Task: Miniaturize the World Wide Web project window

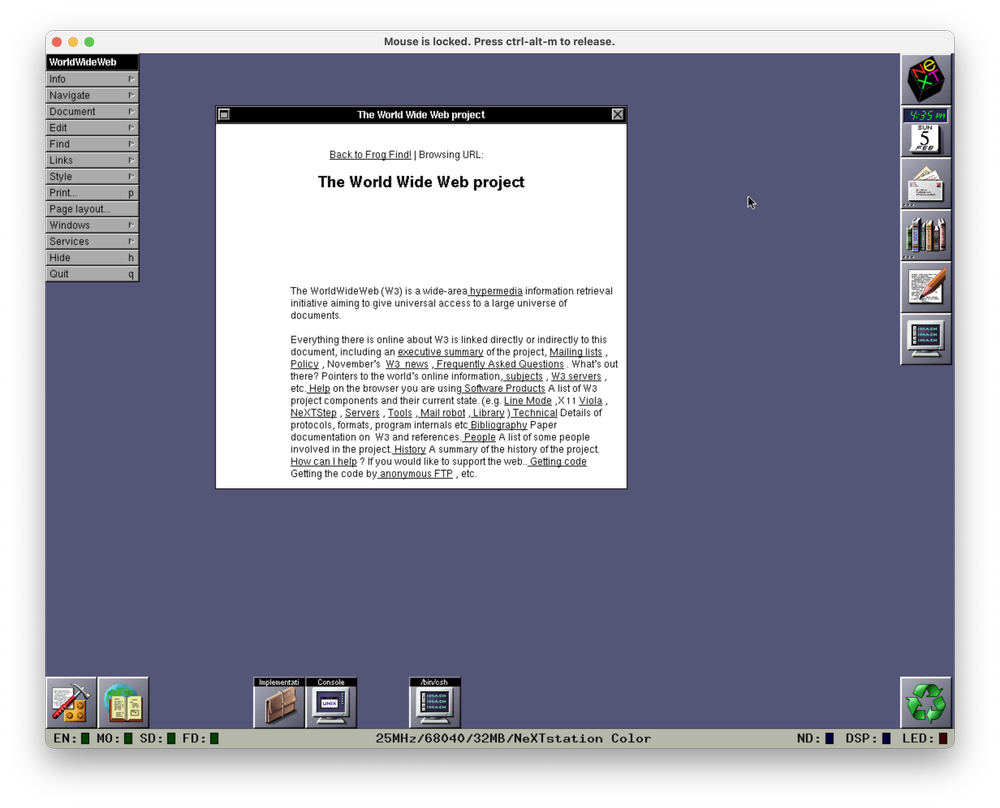Action: [224, 114]
